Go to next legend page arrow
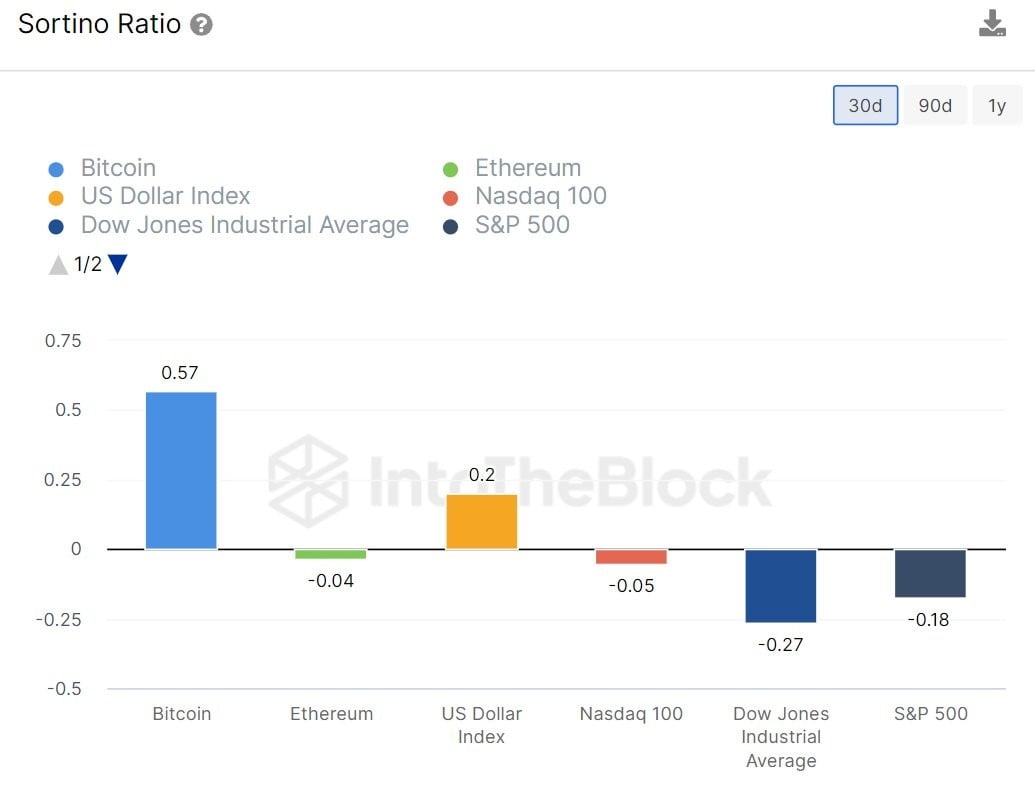This screenshot has height=803, width=1035. [x=117, y=264]
